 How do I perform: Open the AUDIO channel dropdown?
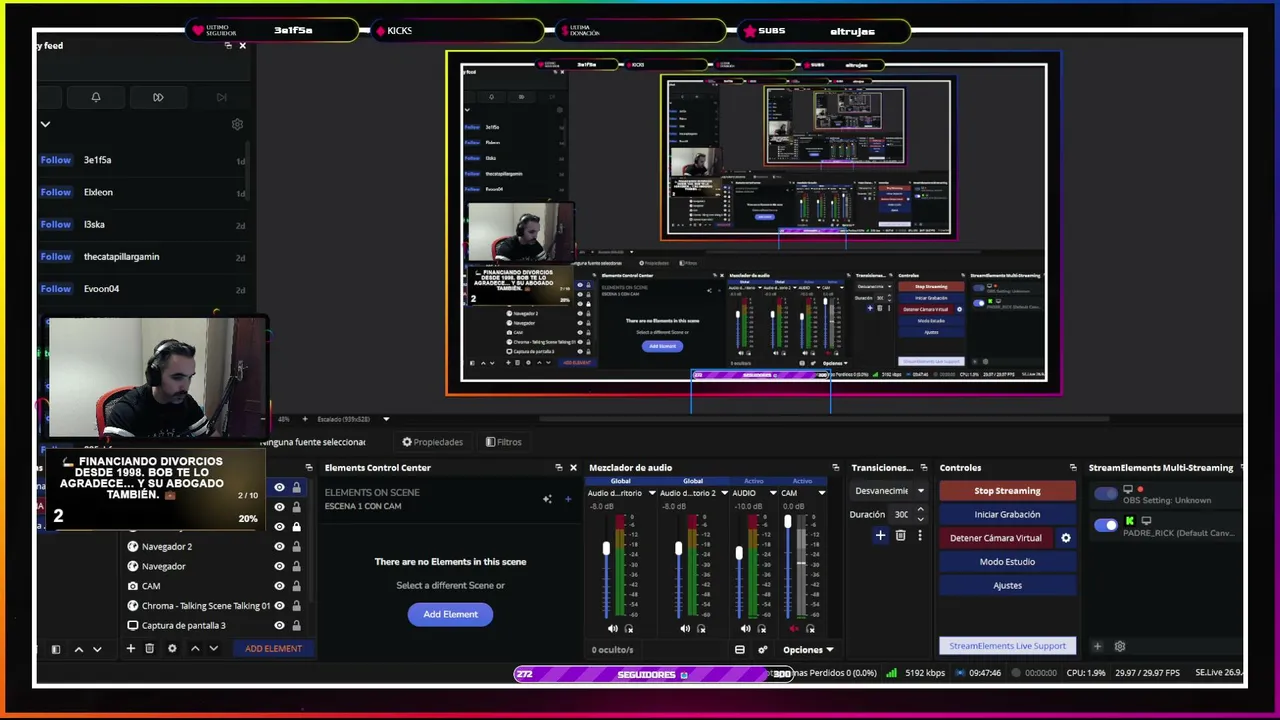point(773,493)
